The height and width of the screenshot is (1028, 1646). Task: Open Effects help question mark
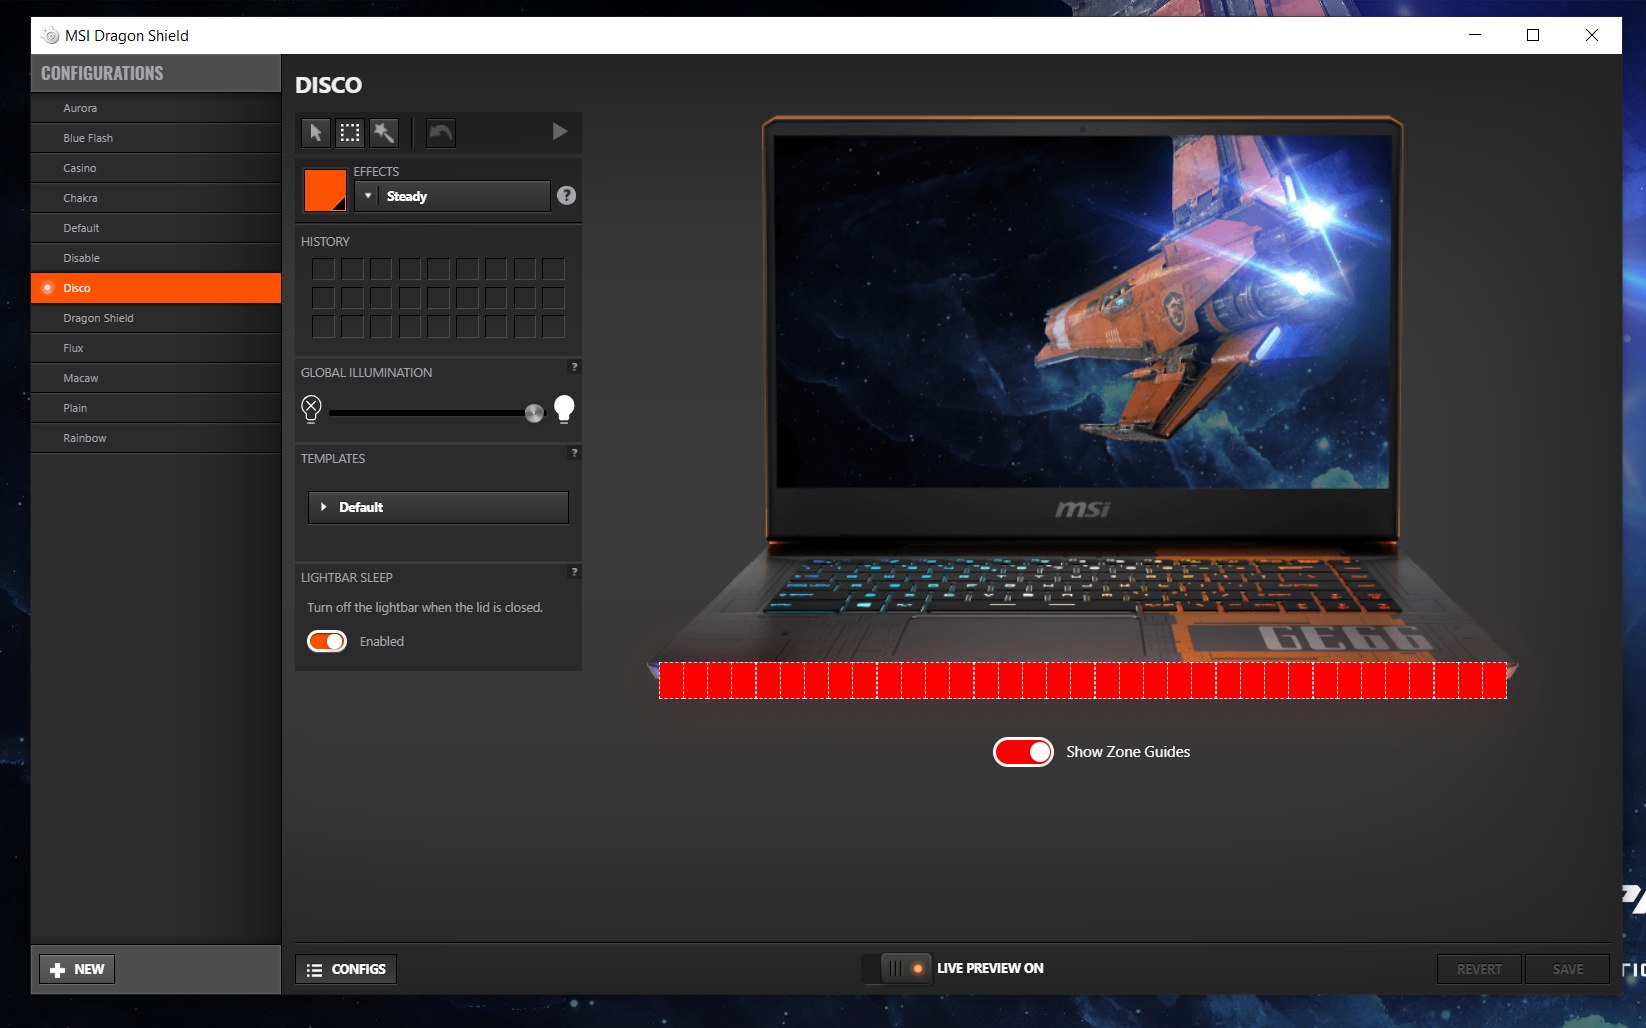(x=566, y=196)
